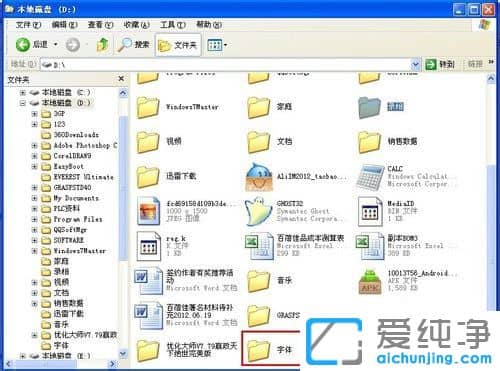Select the 副本BOM3 Excel file icon

(370, 246)
